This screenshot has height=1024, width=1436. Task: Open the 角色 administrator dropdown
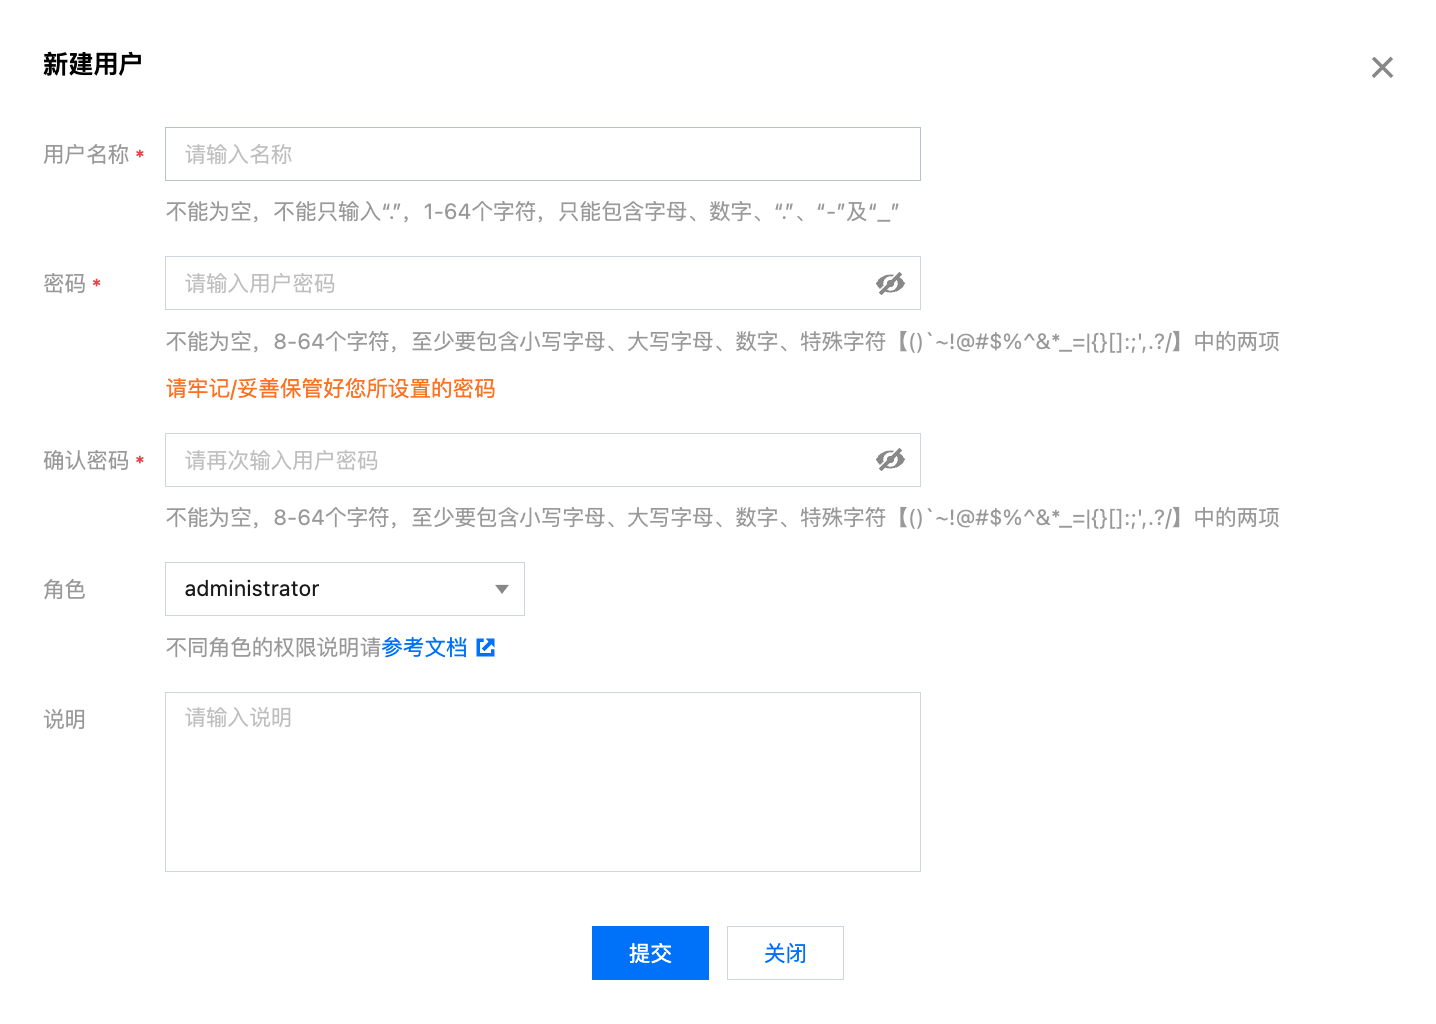pyautogui.click(x=344, y=589)
